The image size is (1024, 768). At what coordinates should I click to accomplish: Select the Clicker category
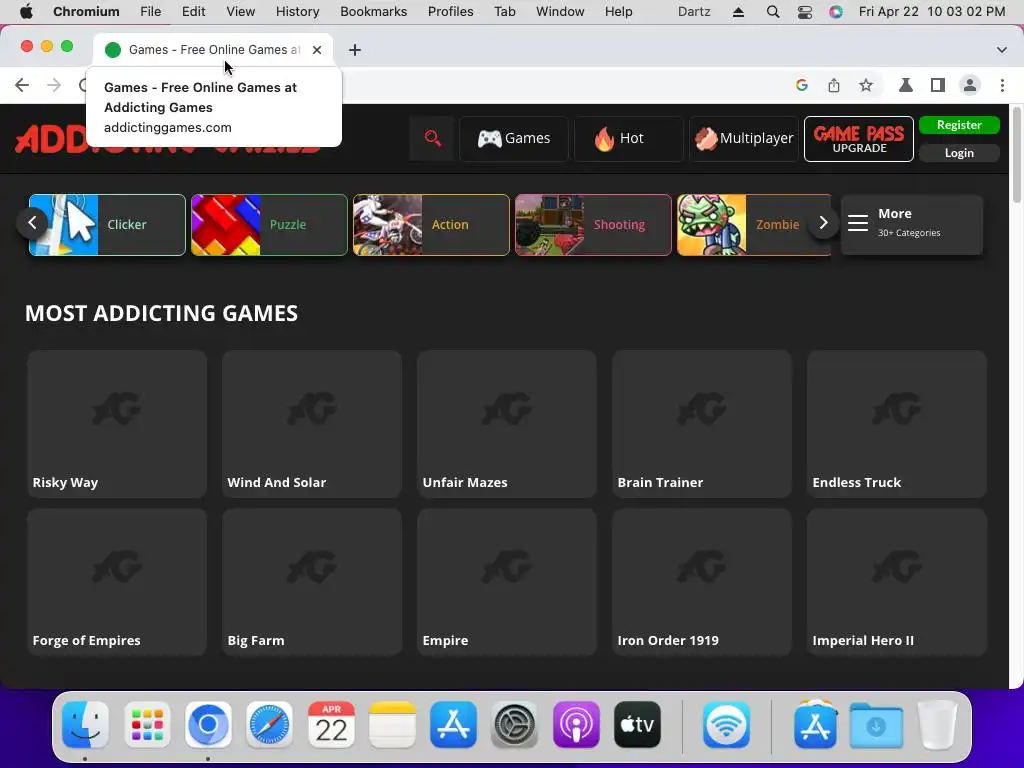tap(107, 225)
